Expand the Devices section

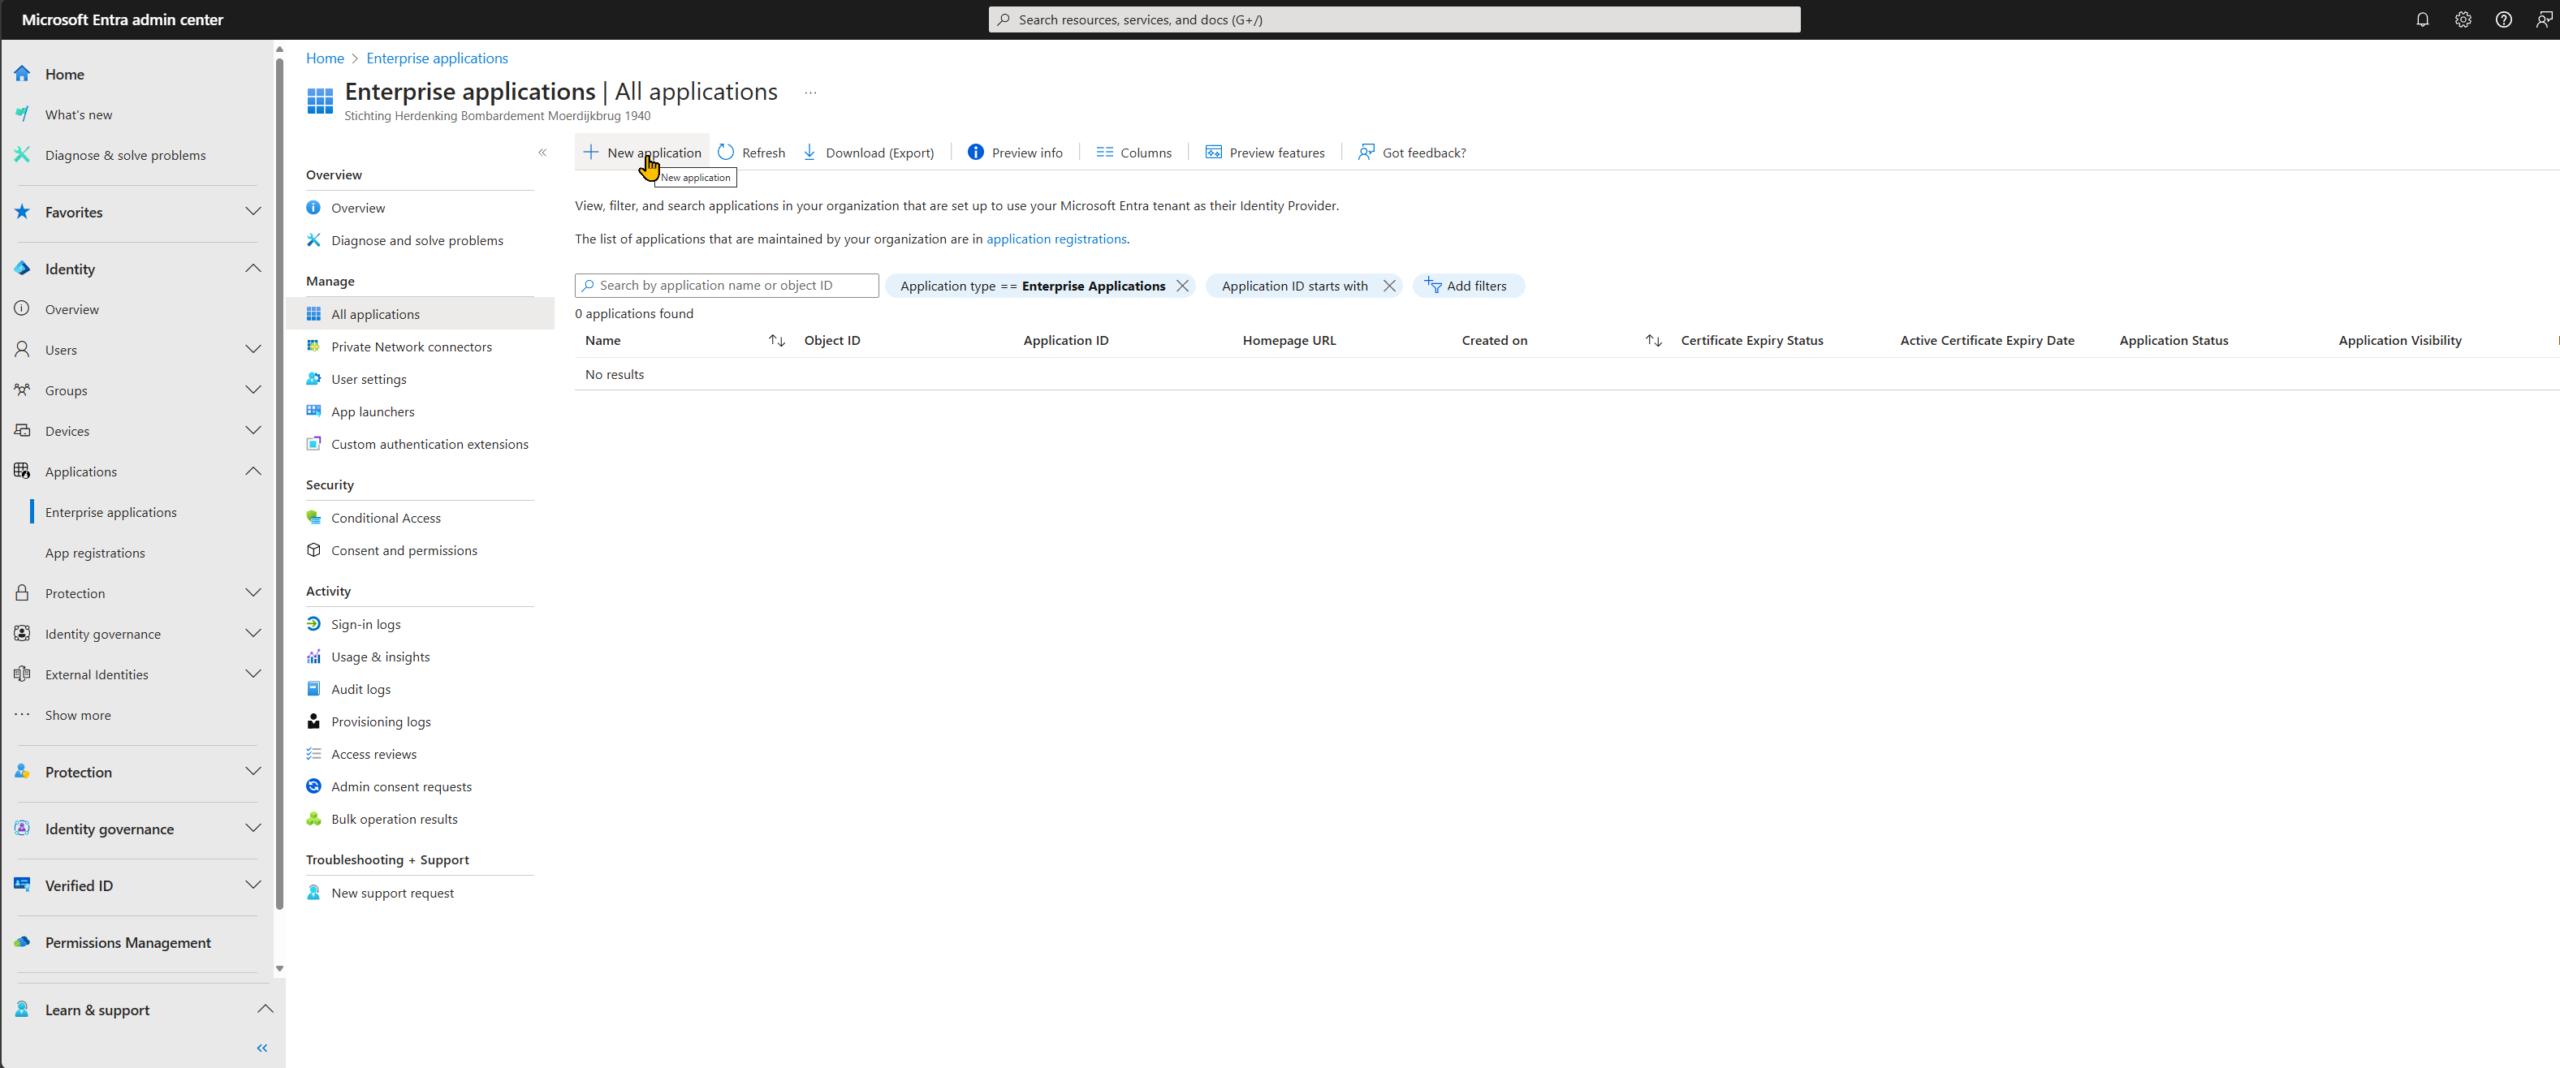(x=253, y=430)
